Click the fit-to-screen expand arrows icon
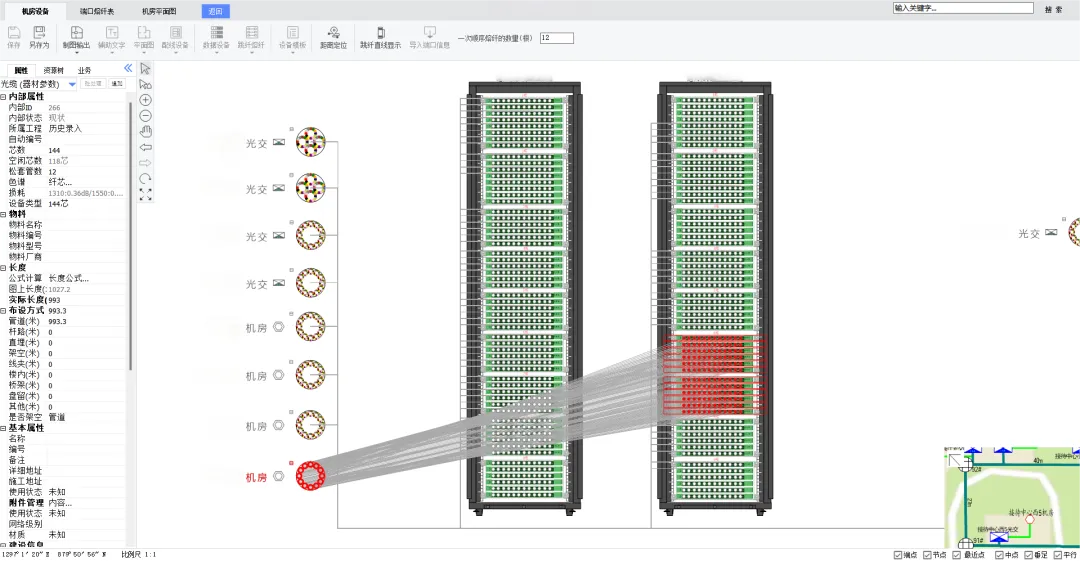The height and width of the screenshot is (561, 1080). coord(145,195)
